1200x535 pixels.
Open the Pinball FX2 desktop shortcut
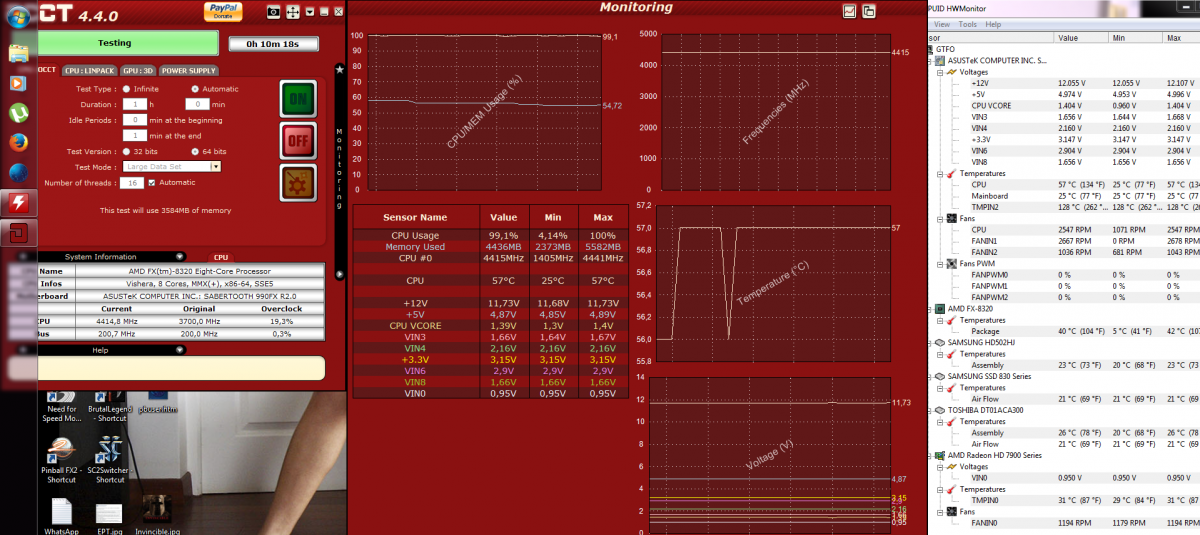click(x=61, y=459)
